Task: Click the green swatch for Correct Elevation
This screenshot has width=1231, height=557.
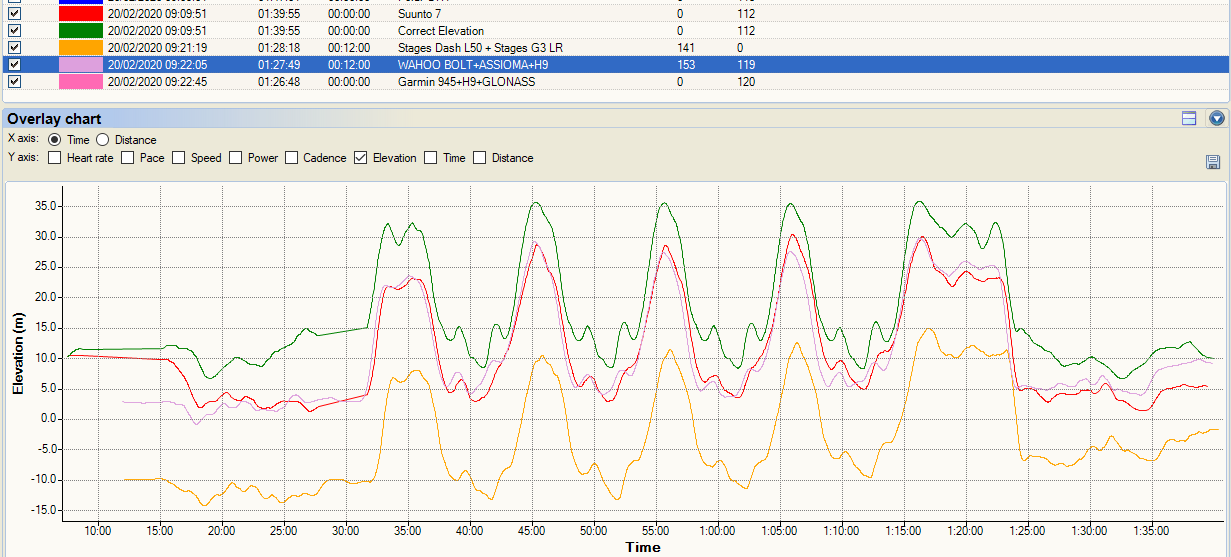Action: pos(79,31)
